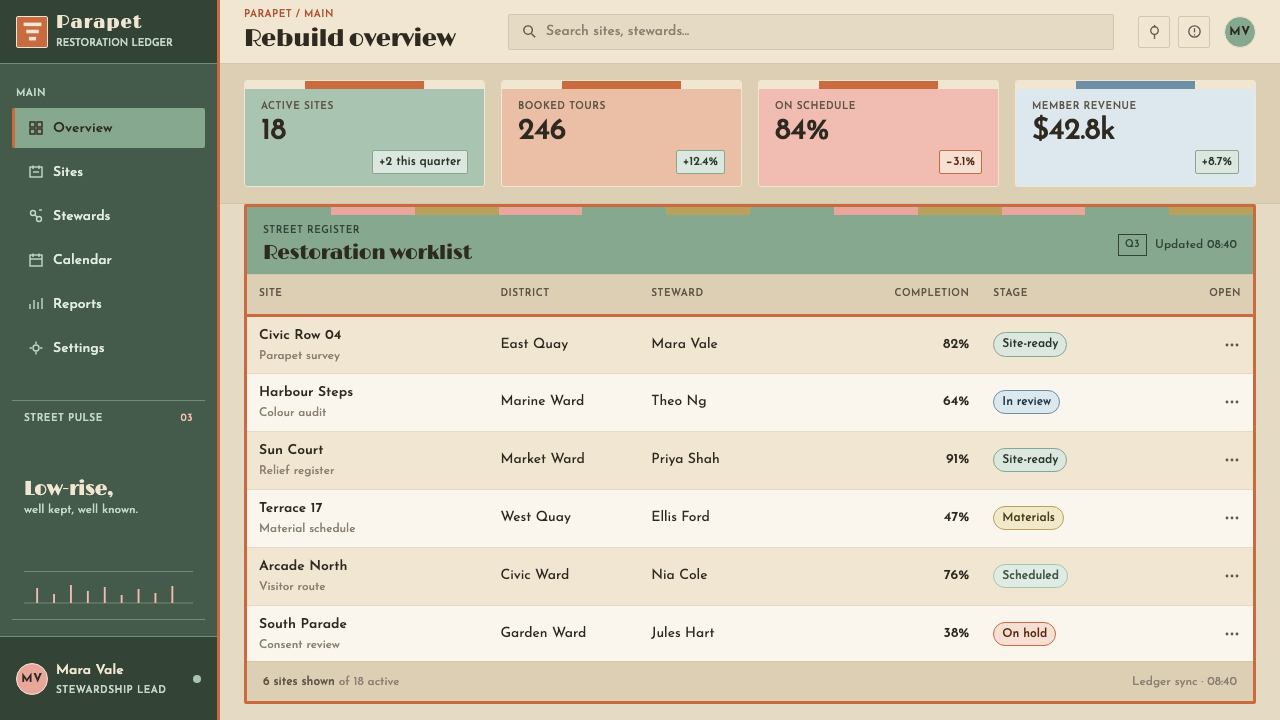1280x720 pixels.
Task: Click the '+2 this quarter' badge
Action: click(x=420, y=162)
